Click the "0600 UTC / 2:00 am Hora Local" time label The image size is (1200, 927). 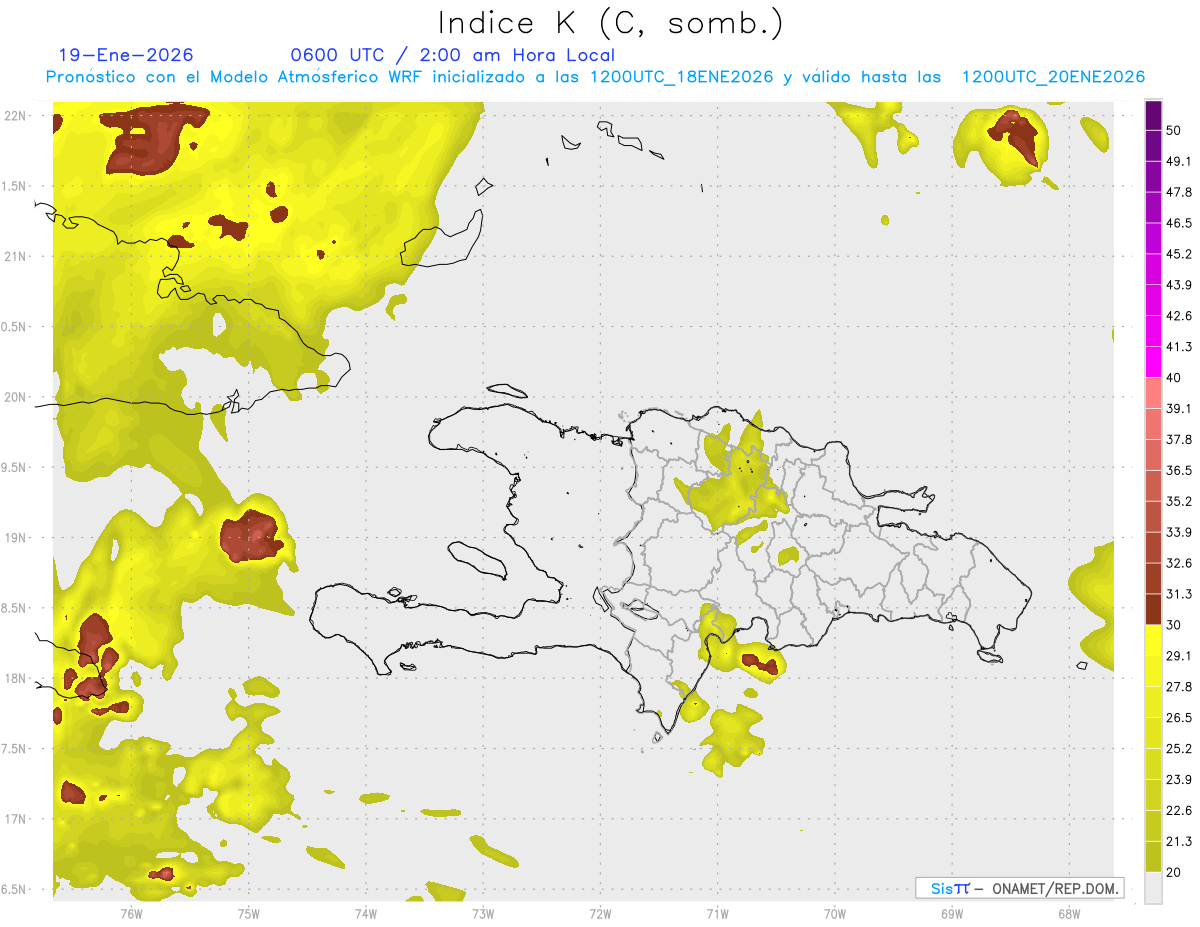click(452, 55)
